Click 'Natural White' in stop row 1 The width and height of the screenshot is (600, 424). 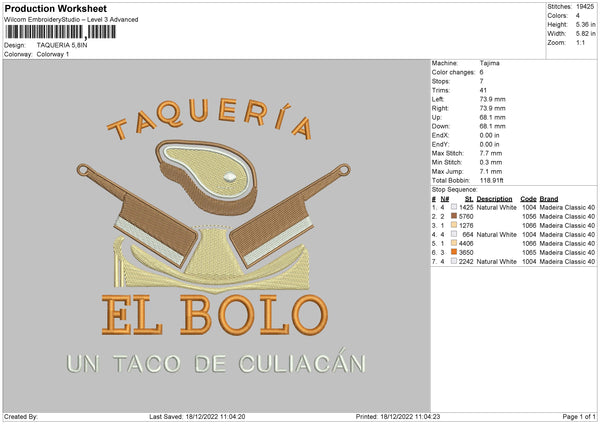click(x=497, y=207)
